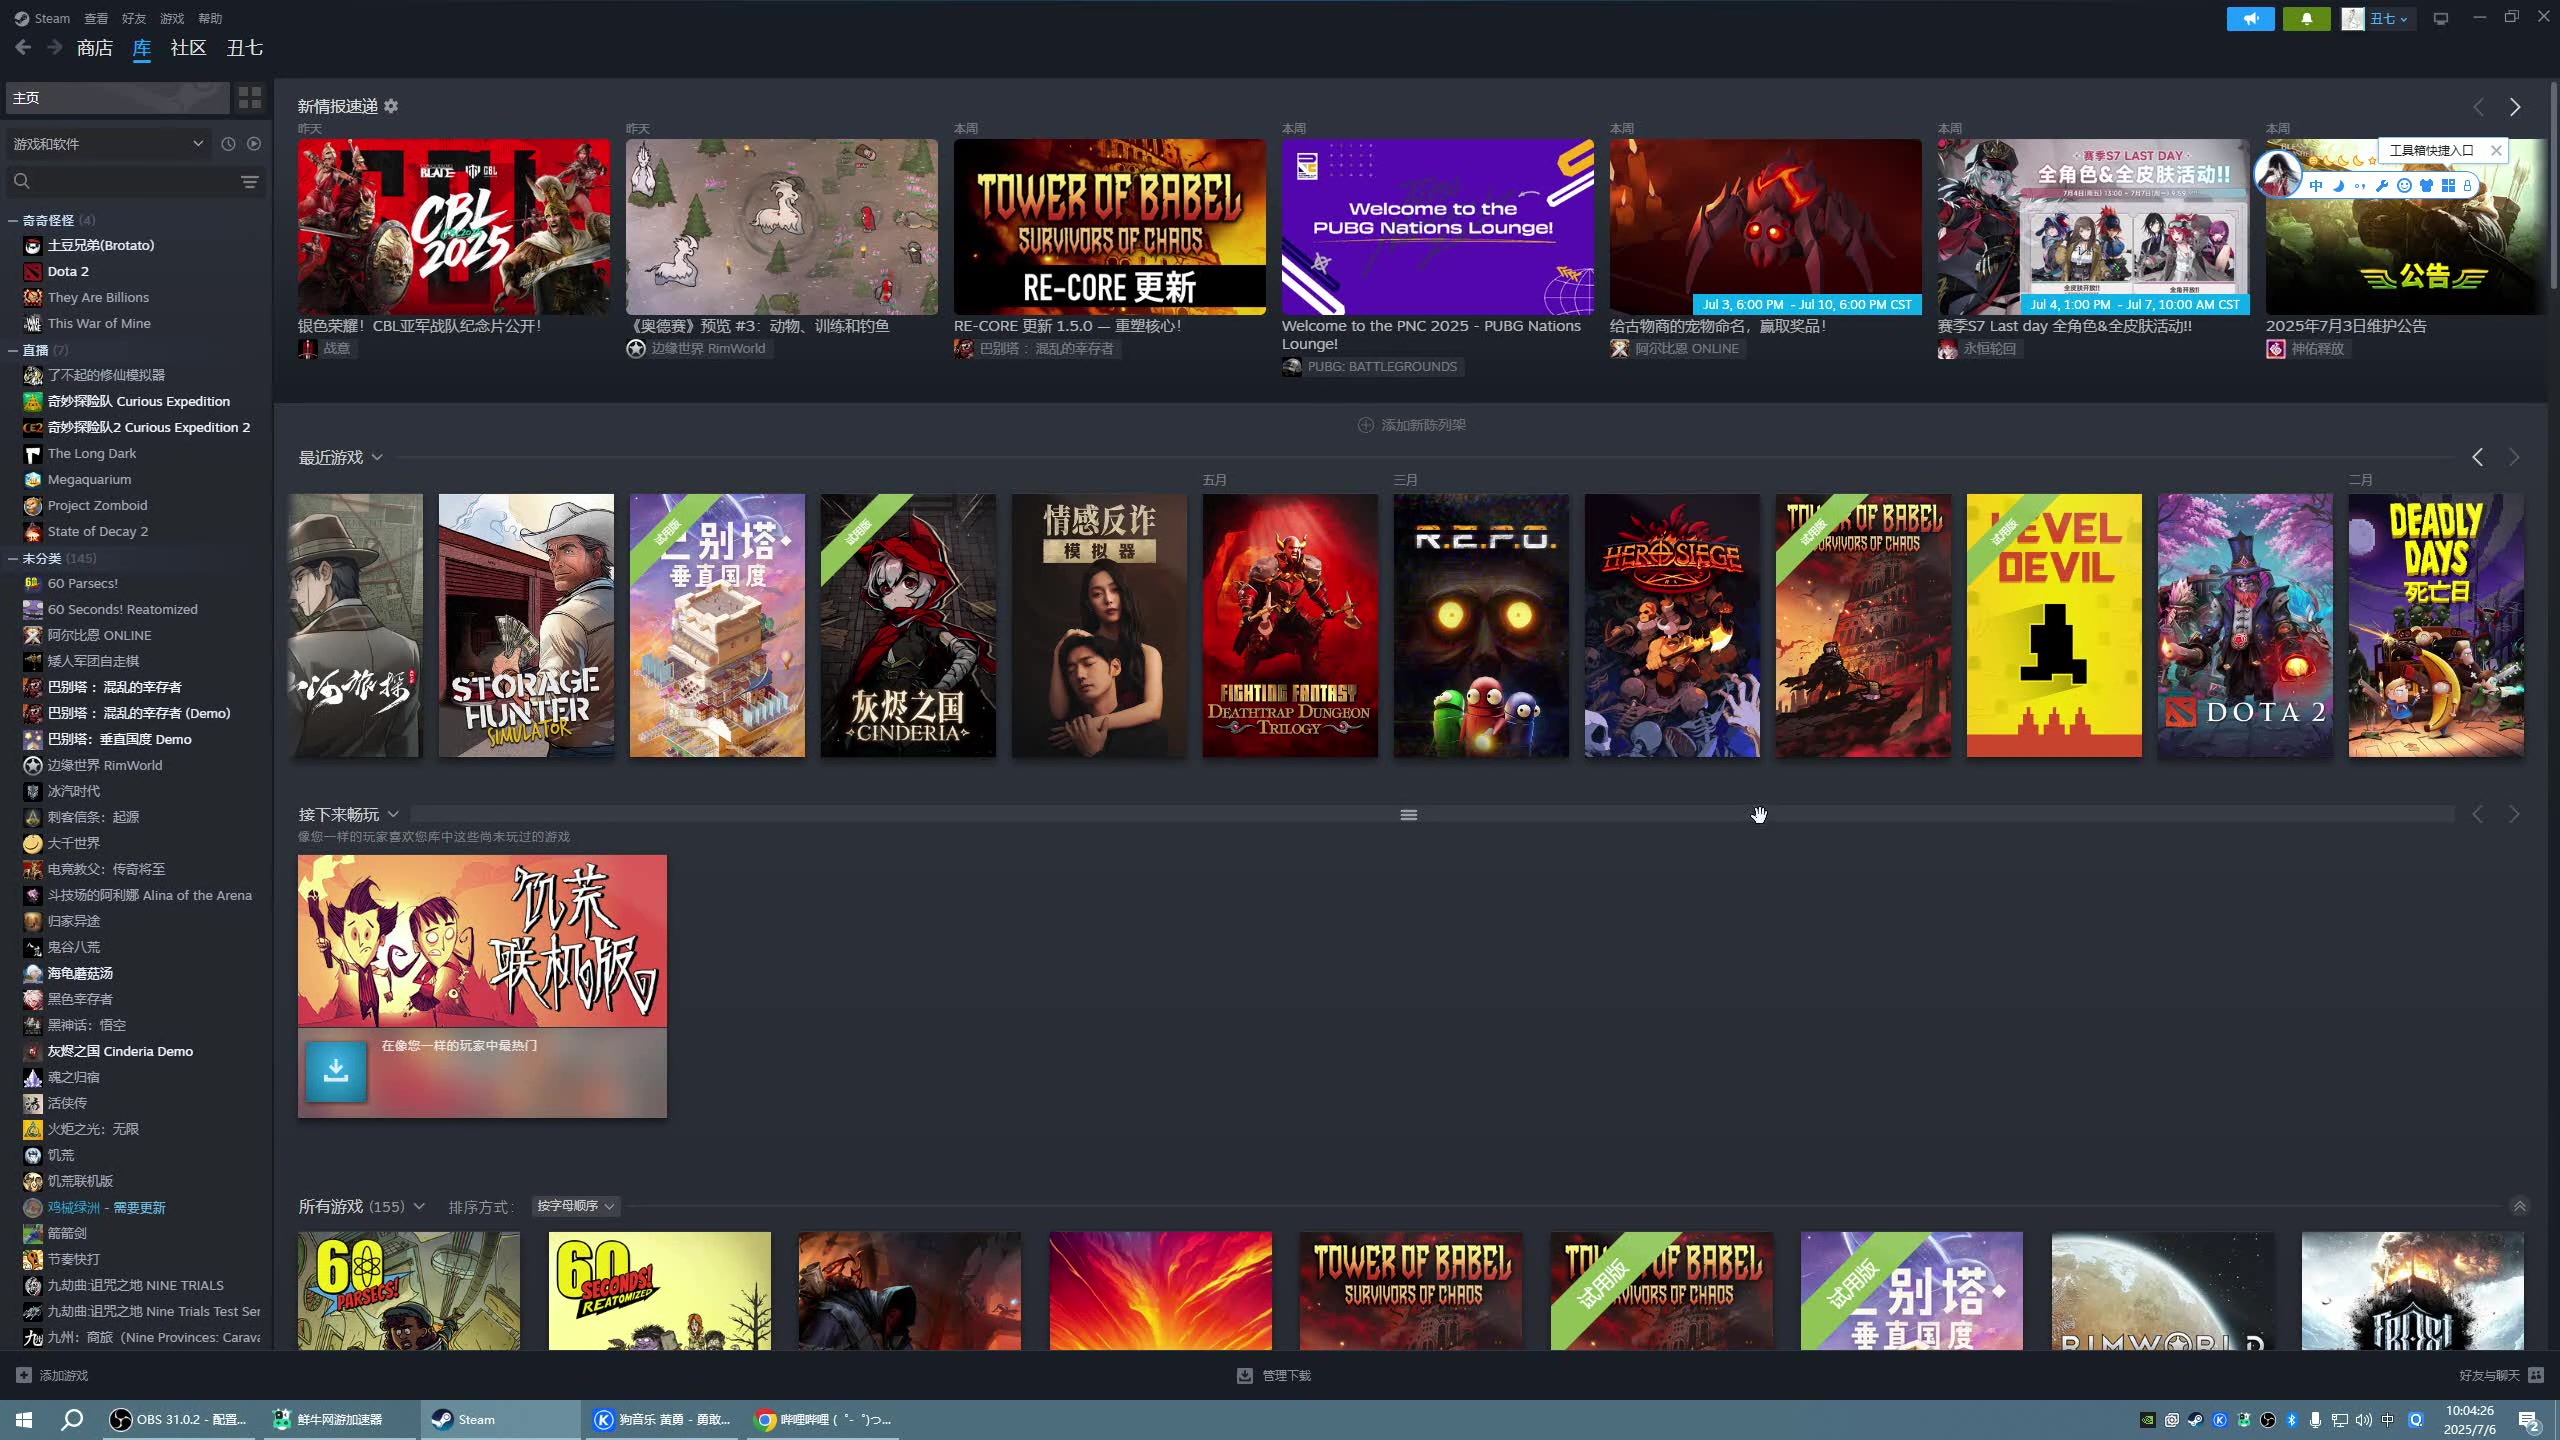Image resolution: width=2560 pixels, height=1440 pixels.
Task: Collapse the 奇奇怪怪 collection
Action: [13, 220]
